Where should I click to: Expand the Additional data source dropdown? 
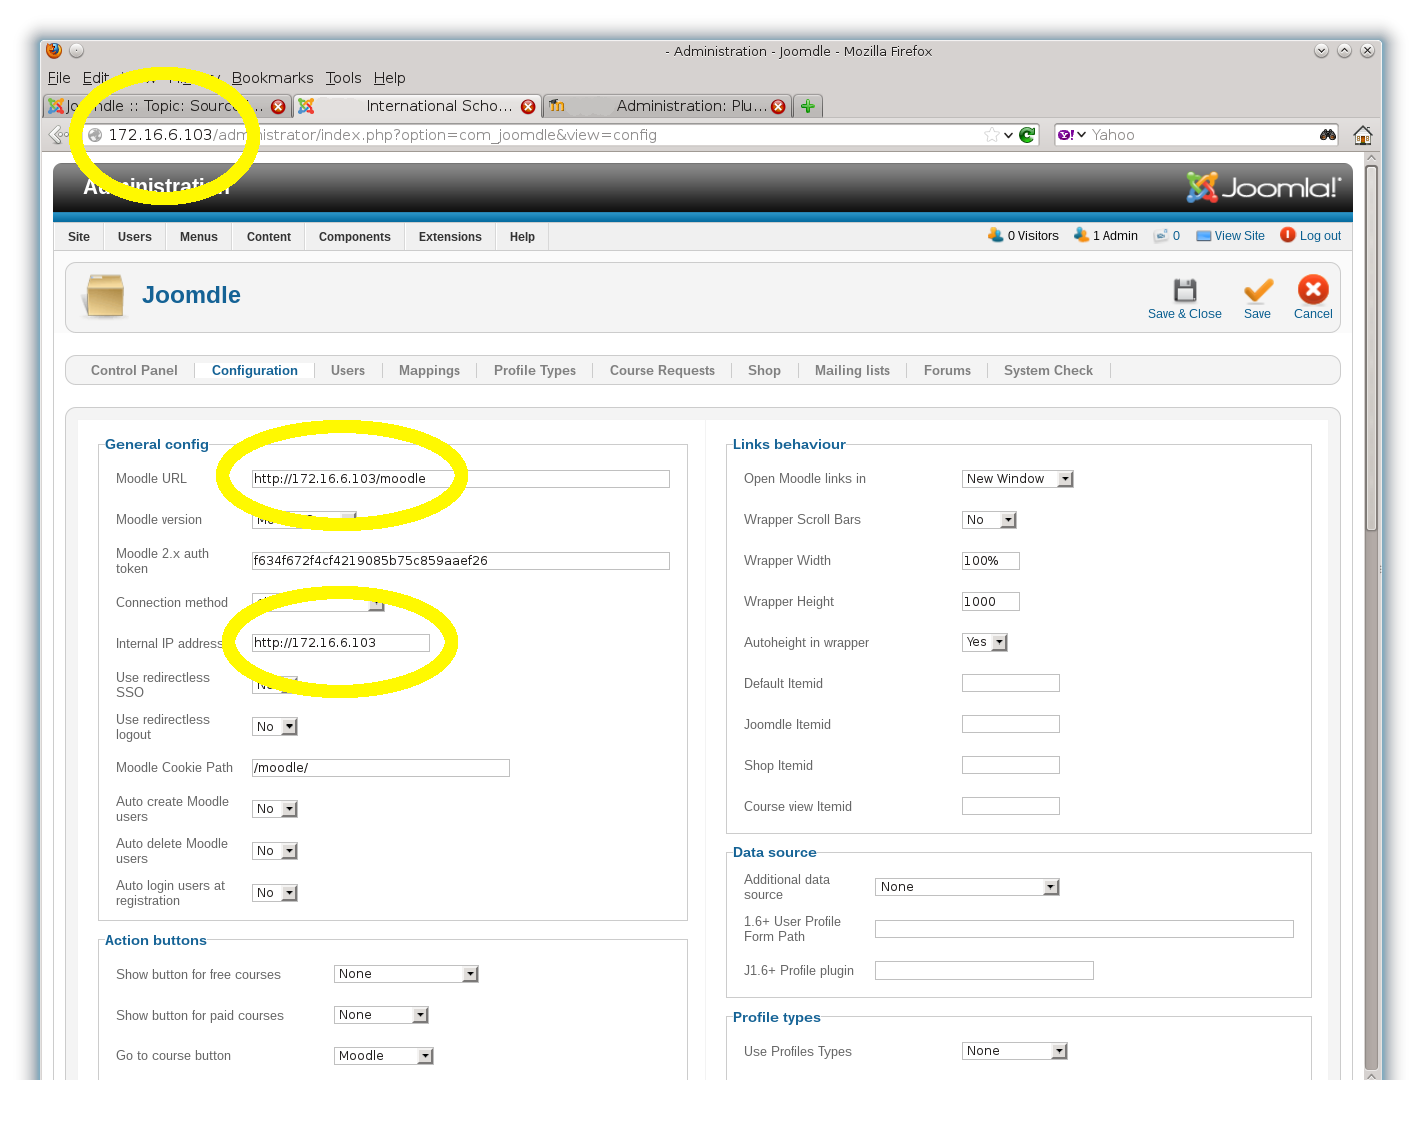967,887
